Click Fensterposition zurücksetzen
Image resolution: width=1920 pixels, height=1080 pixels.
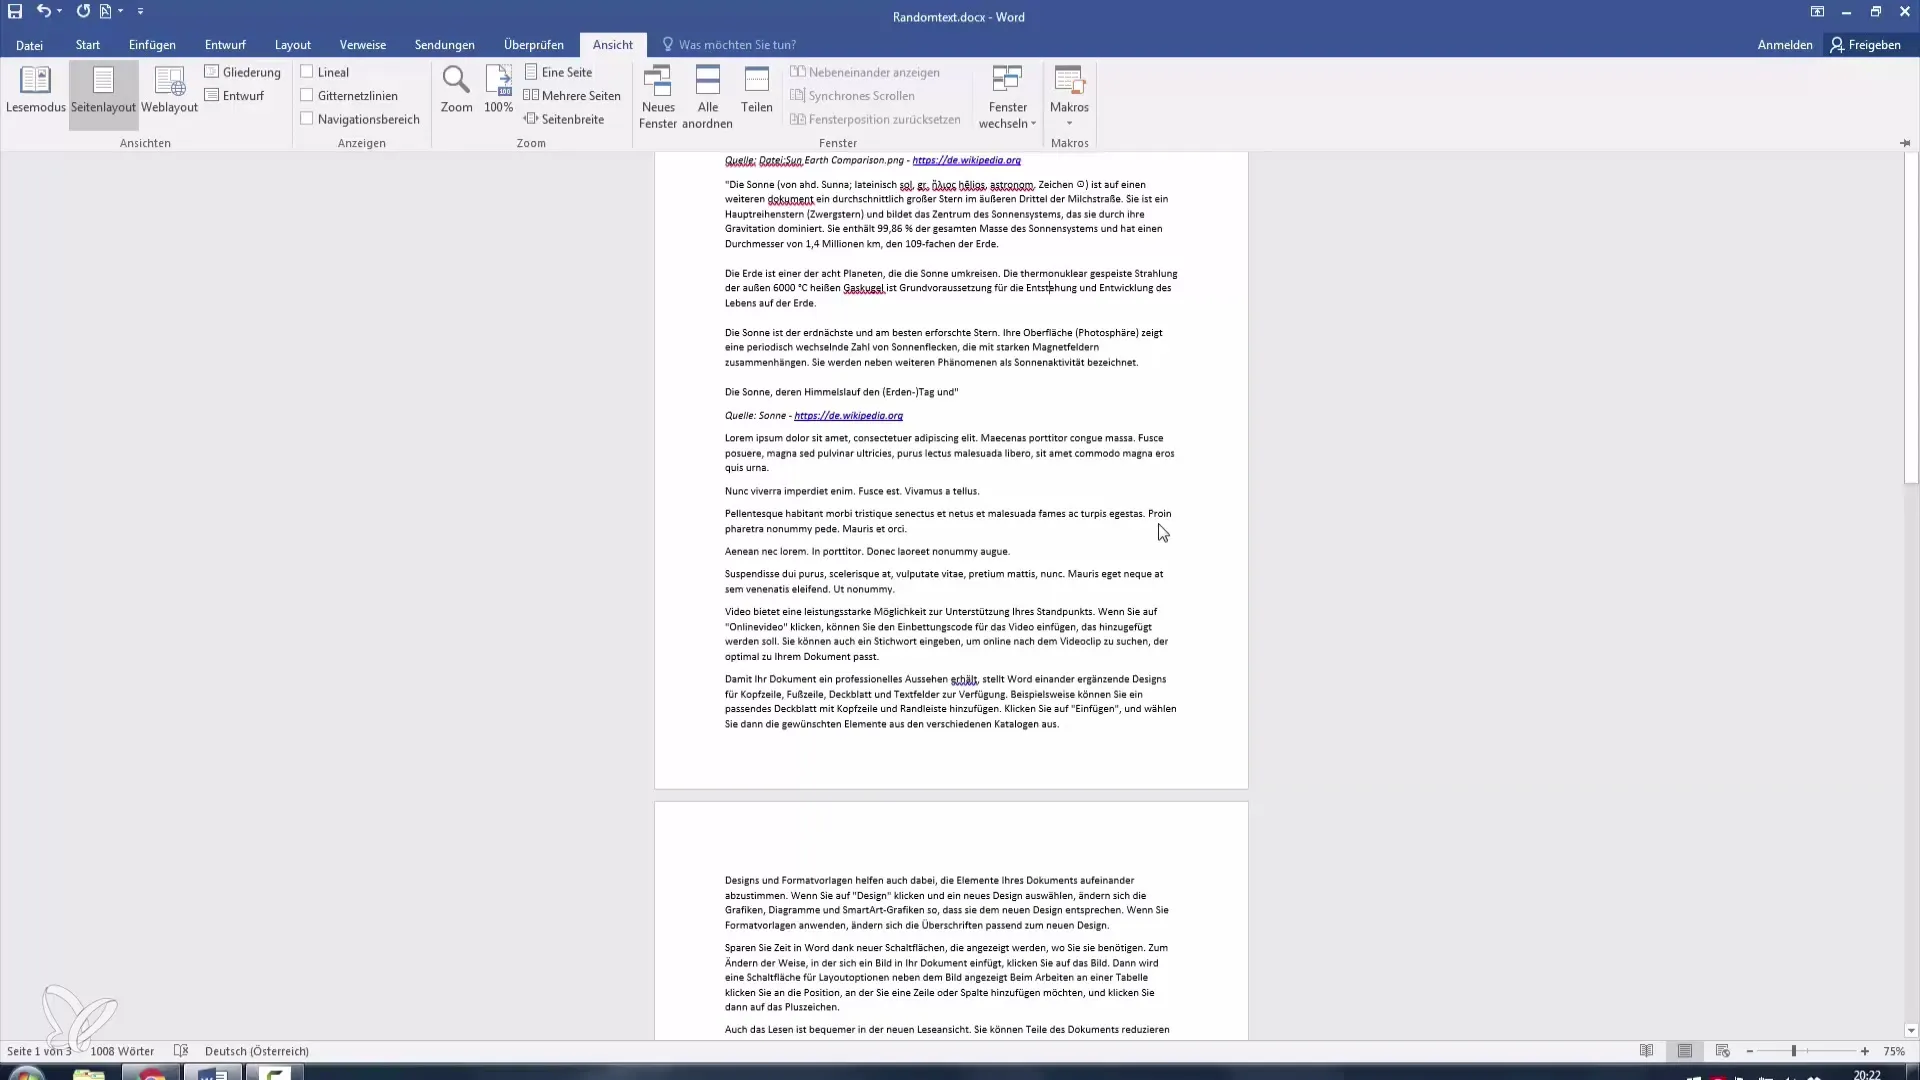click(x=875, y=119)
